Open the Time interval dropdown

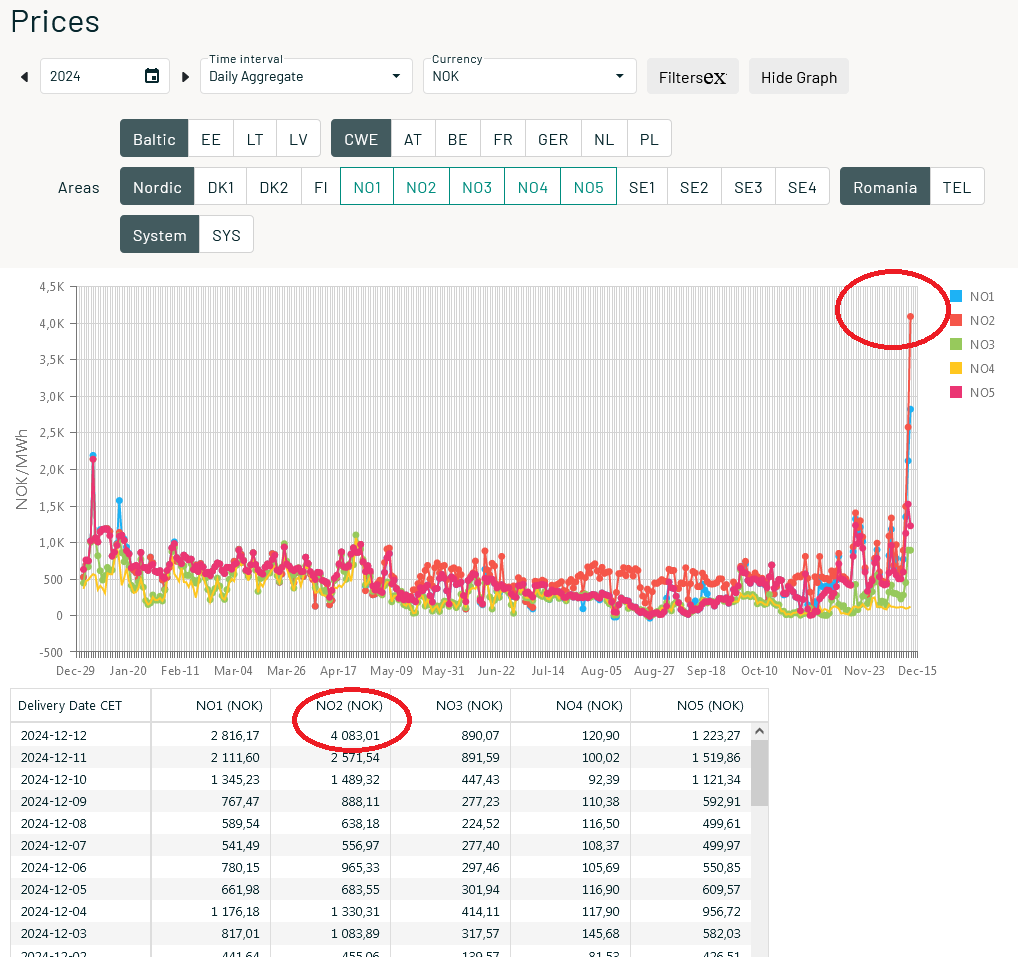pyautogui.click(x=306, y=77)
